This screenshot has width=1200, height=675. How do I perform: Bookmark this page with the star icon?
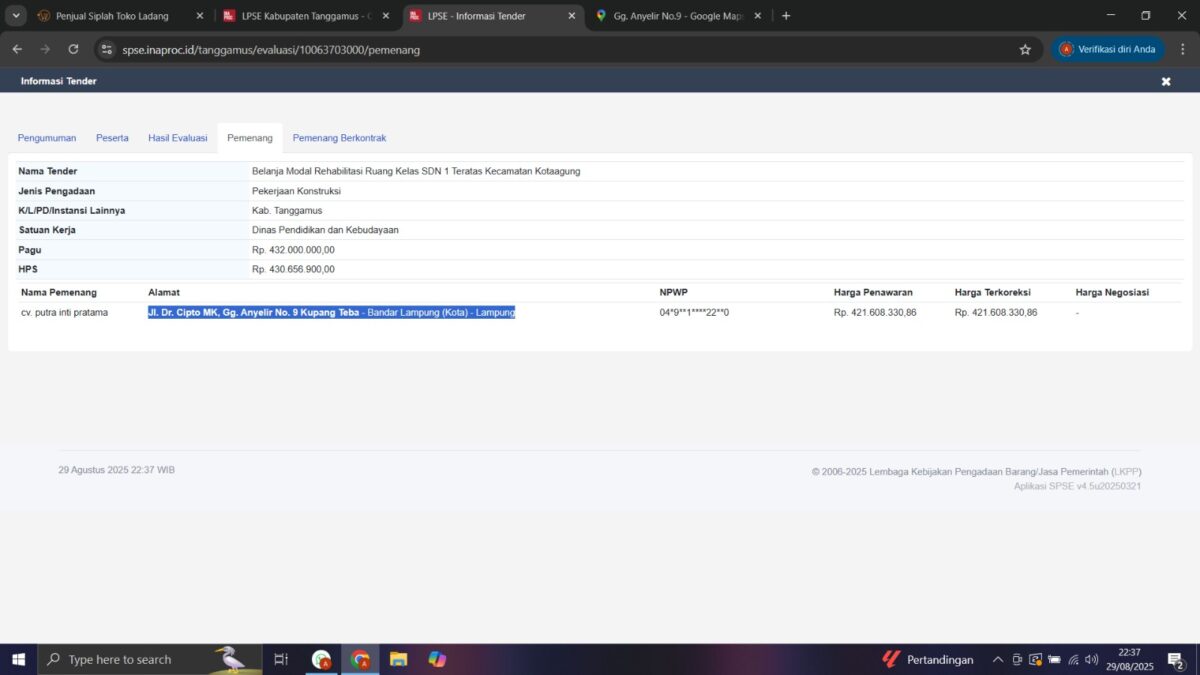pyautogui.click(x=1025, y=49)
